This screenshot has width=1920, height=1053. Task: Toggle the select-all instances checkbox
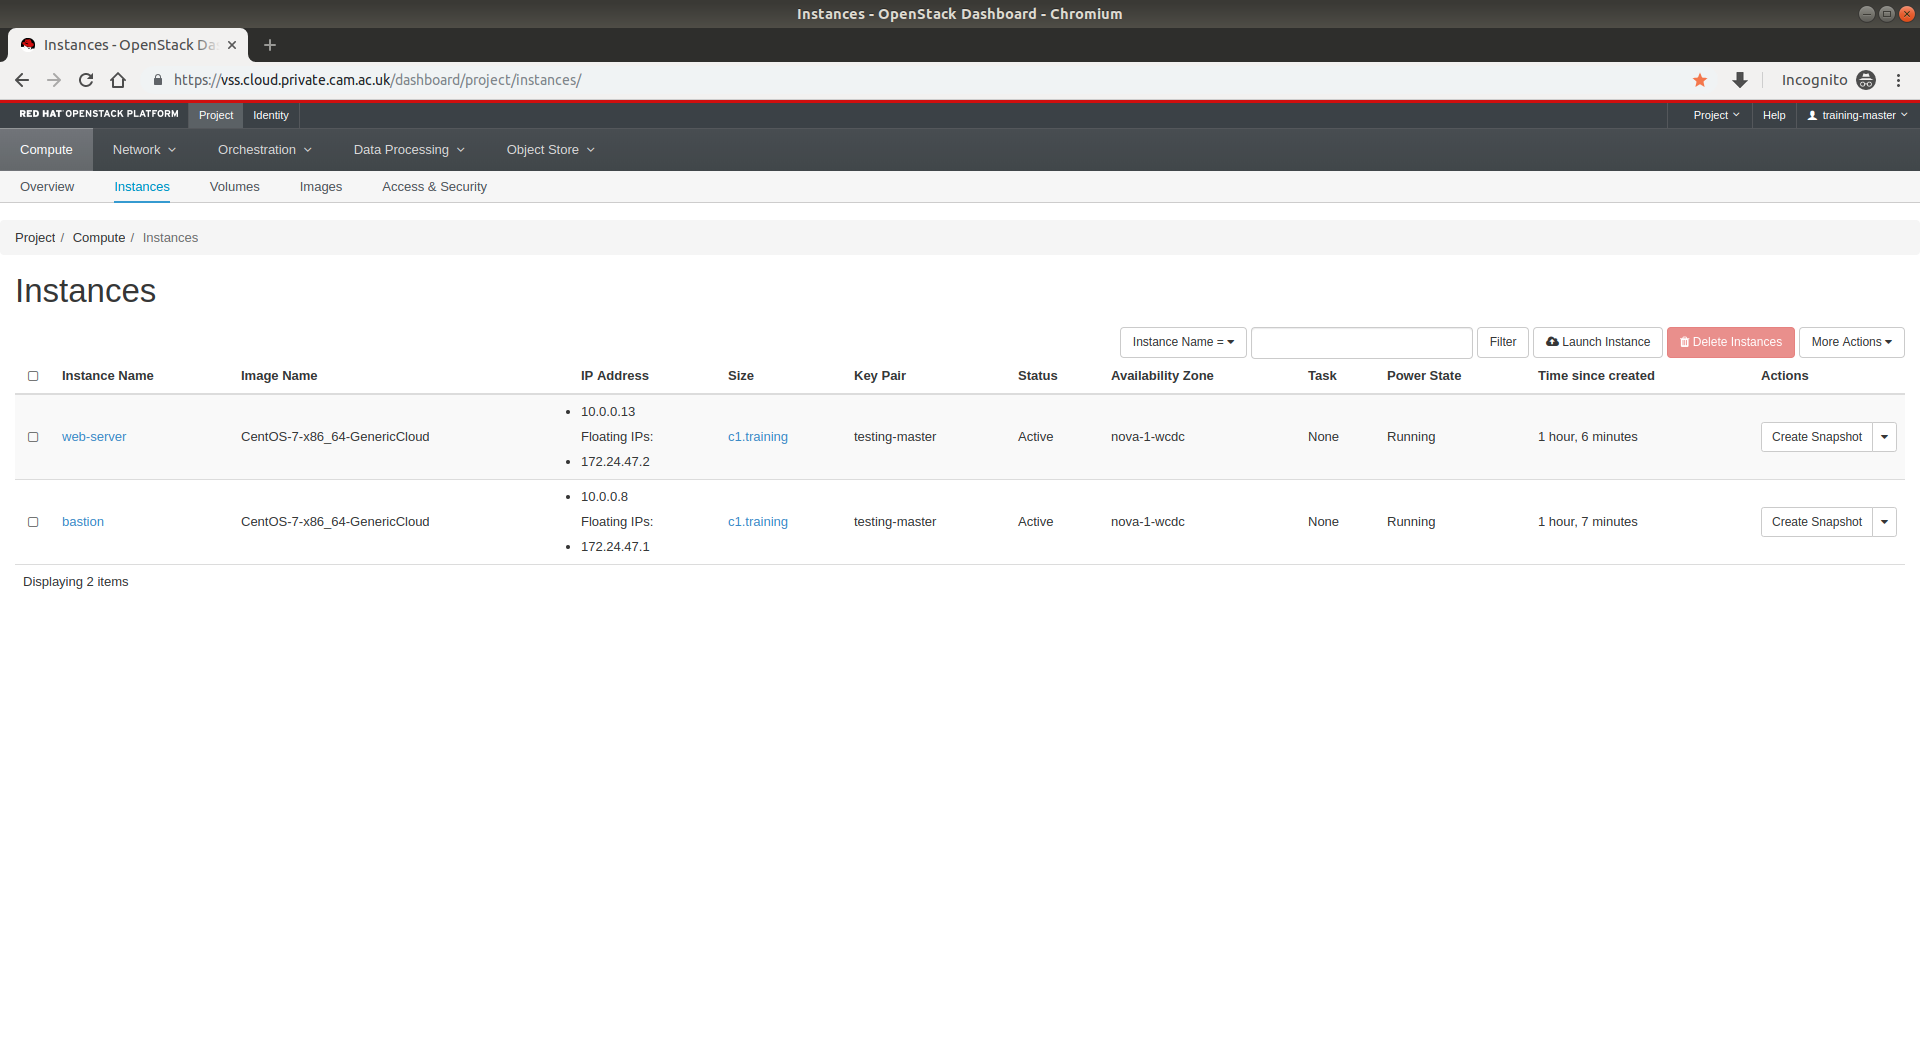[33, 376]
